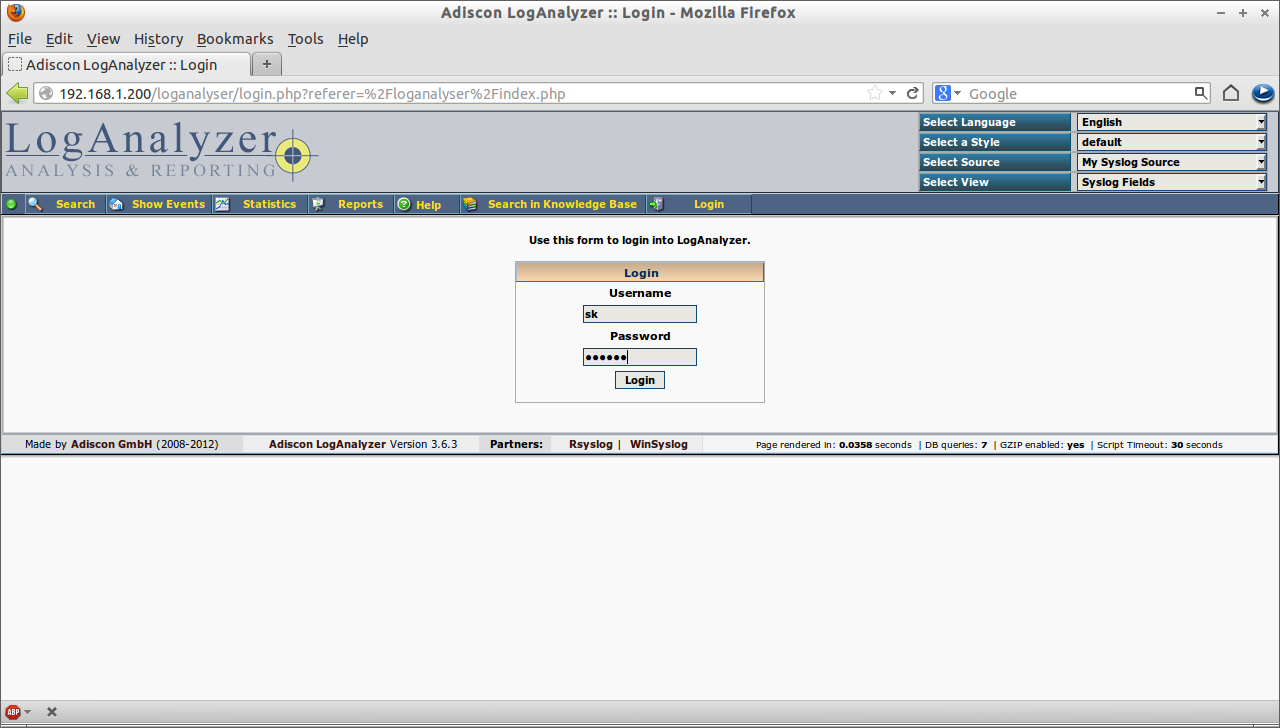Open the WinSyslog partner link
This screenshot has width=1280, height=728.
pos(659,444)
